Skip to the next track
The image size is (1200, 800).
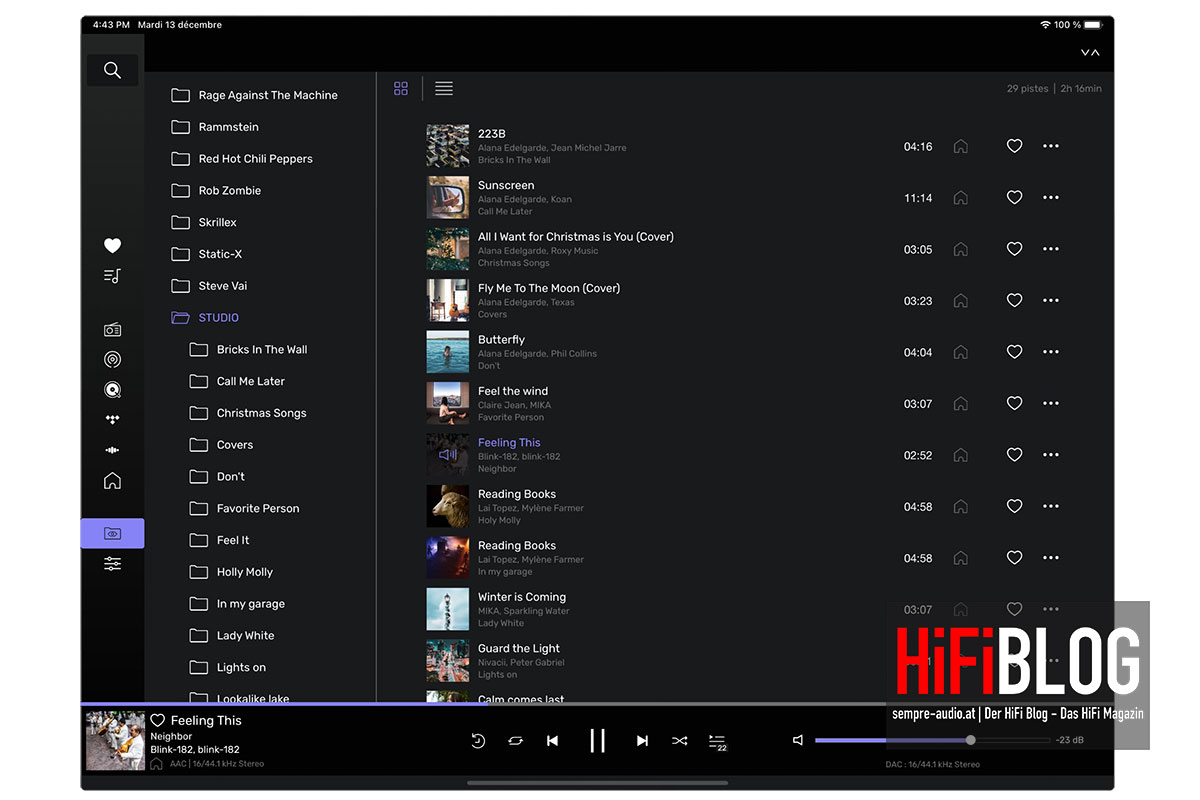(x=642, y=741)
